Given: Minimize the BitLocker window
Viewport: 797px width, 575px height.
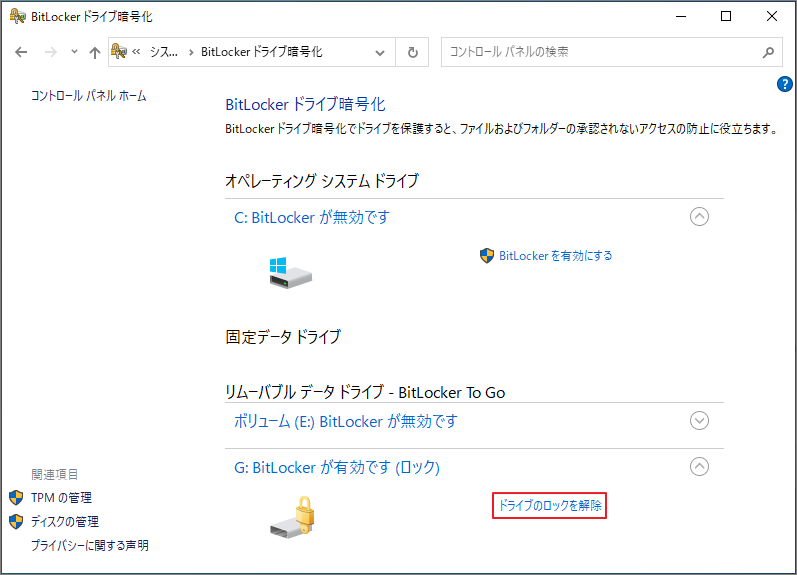Looking at the screenshot, I should pyautogui.click(x=681, y=16).
